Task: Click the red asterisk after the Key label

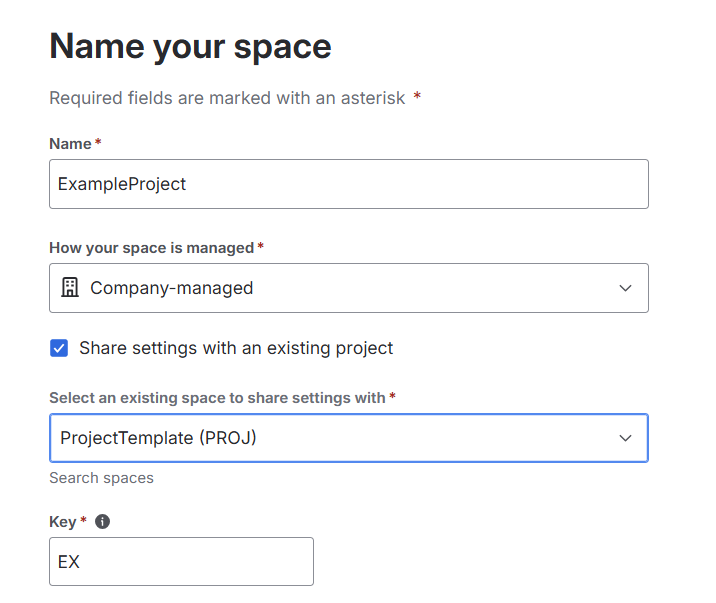Action: click(x=82, y=522)
